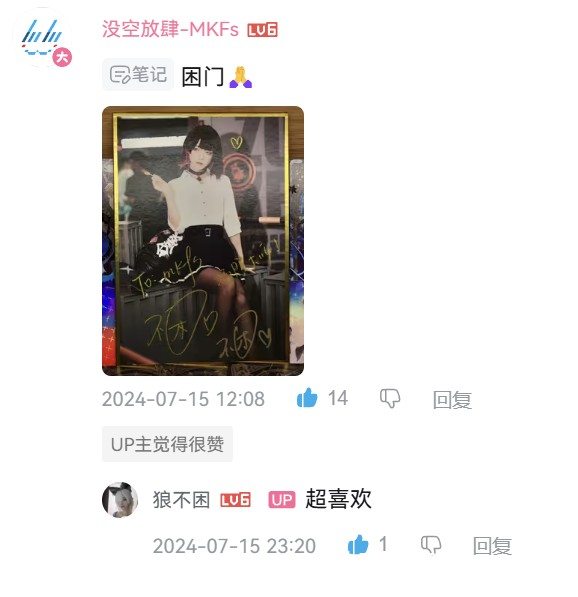Enlarge the signed photo thumbnail
Viewport: 578px width, 597px height.
point(203,241)
